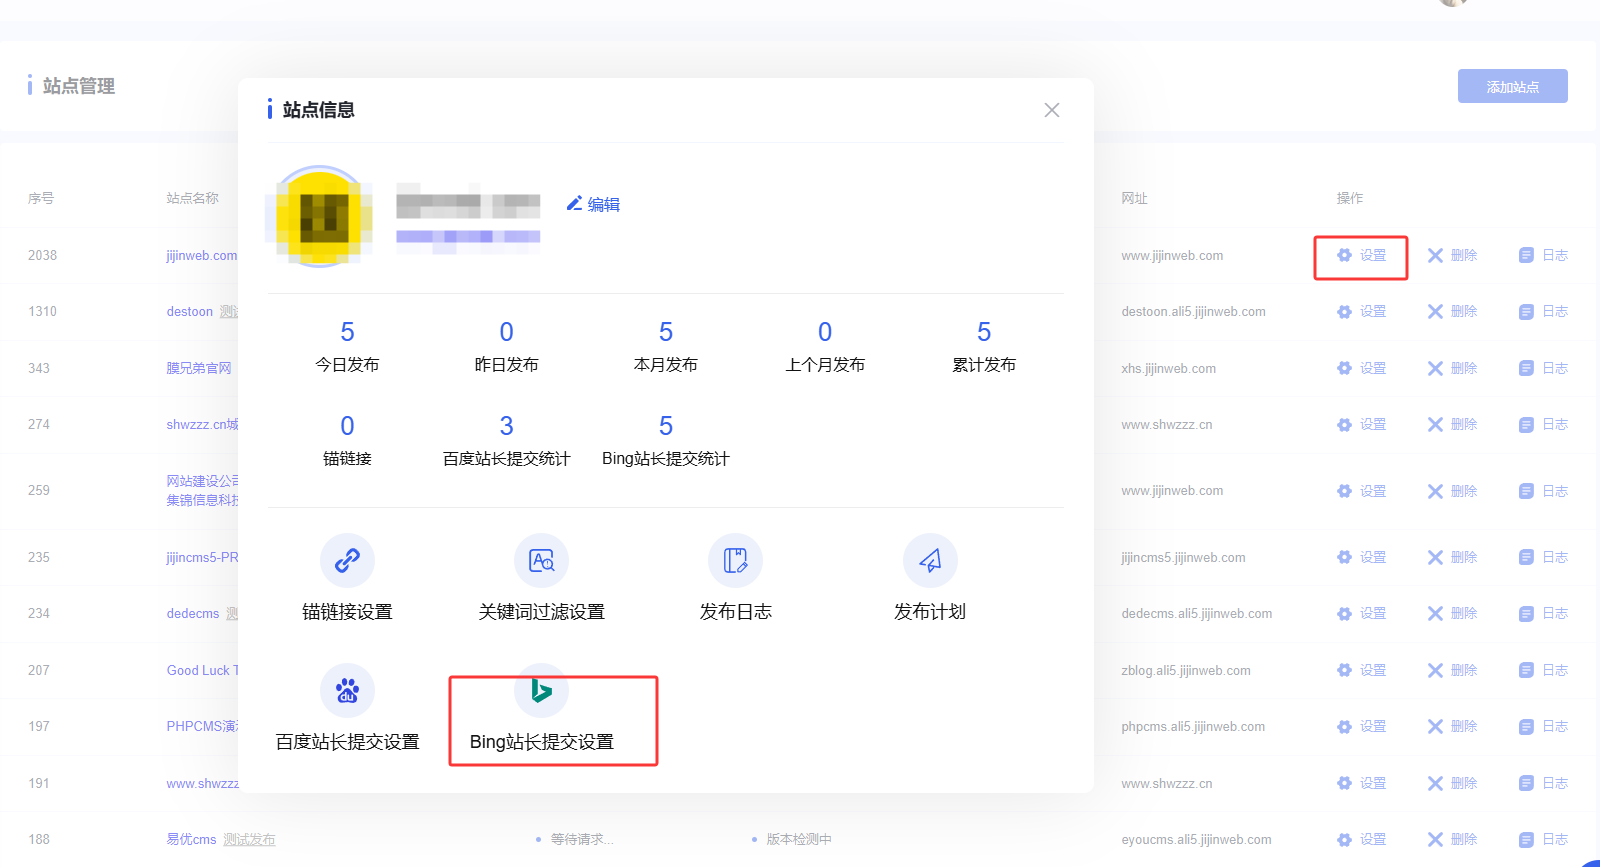
Task: Click the 序号 column header
Action: [x=41, y=199]
